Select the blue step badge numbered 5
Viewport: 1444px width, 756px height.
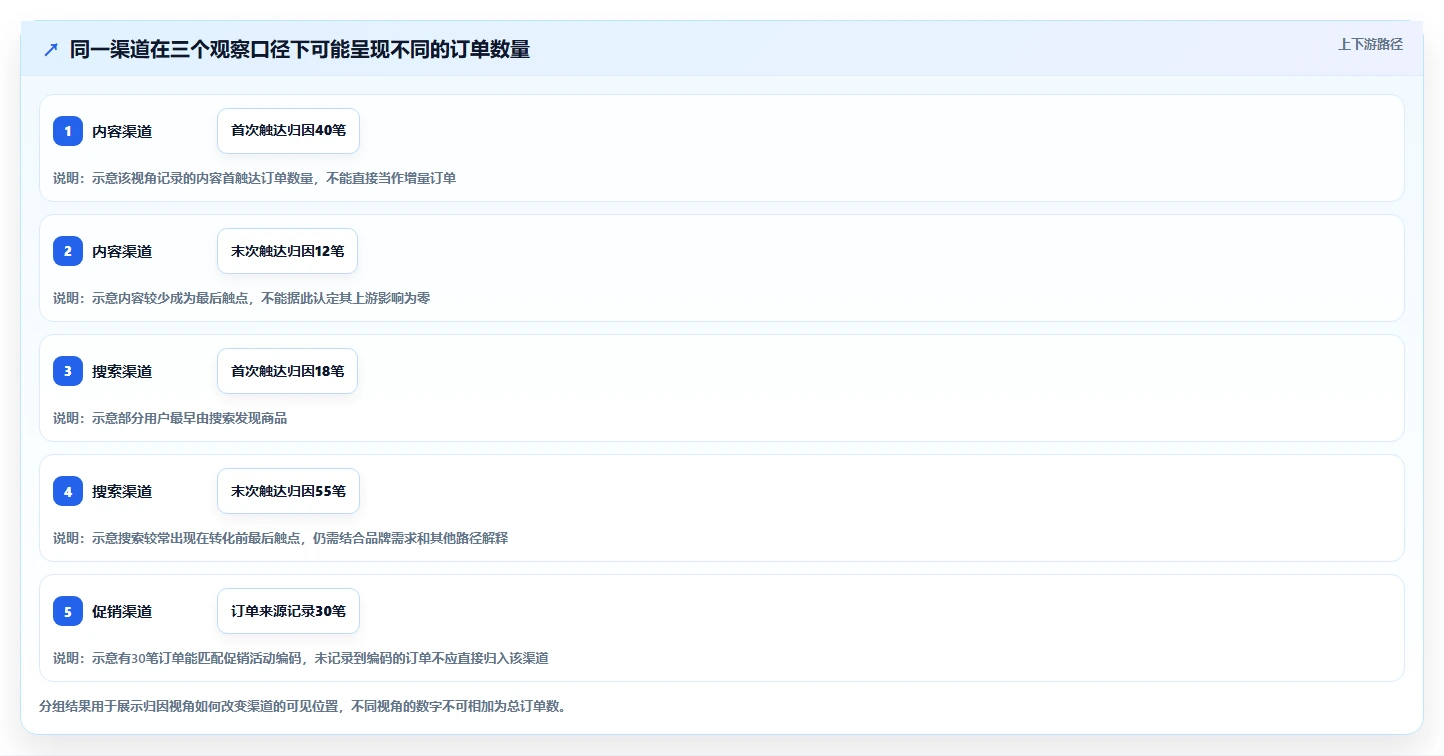pyautogui.click(x=68, y=611)
